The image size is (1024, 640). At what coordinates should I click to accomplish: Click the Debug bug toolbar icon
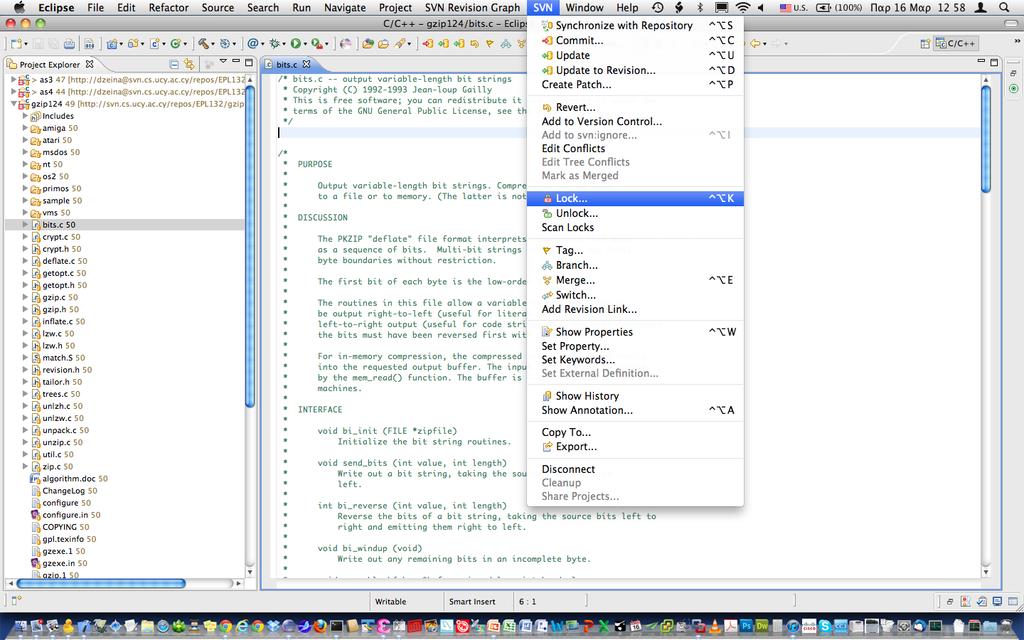(x=274, y=44)
